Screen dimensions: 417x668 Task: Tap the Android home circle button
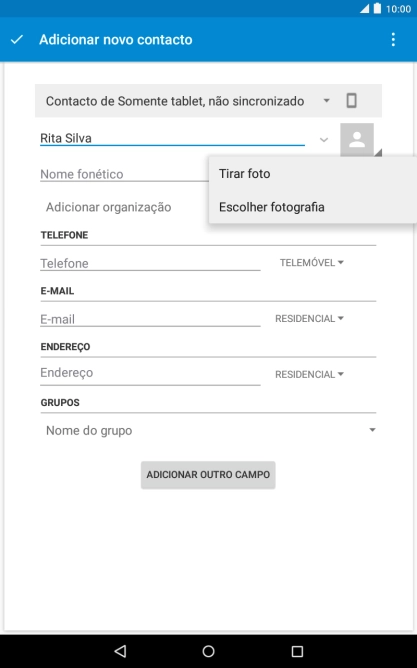click(208, 651)
